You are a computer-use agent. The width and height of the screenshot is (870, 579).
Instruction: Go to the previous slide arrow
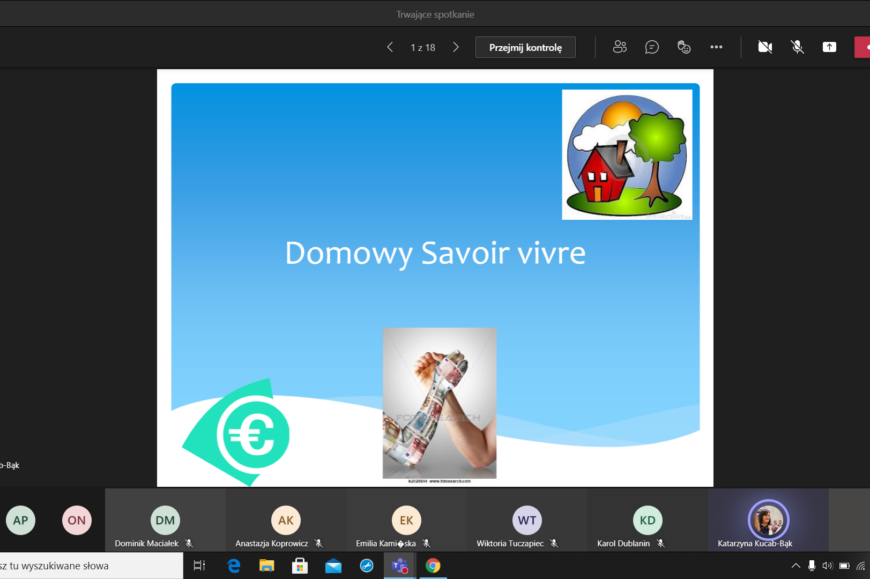click(390, 48)
